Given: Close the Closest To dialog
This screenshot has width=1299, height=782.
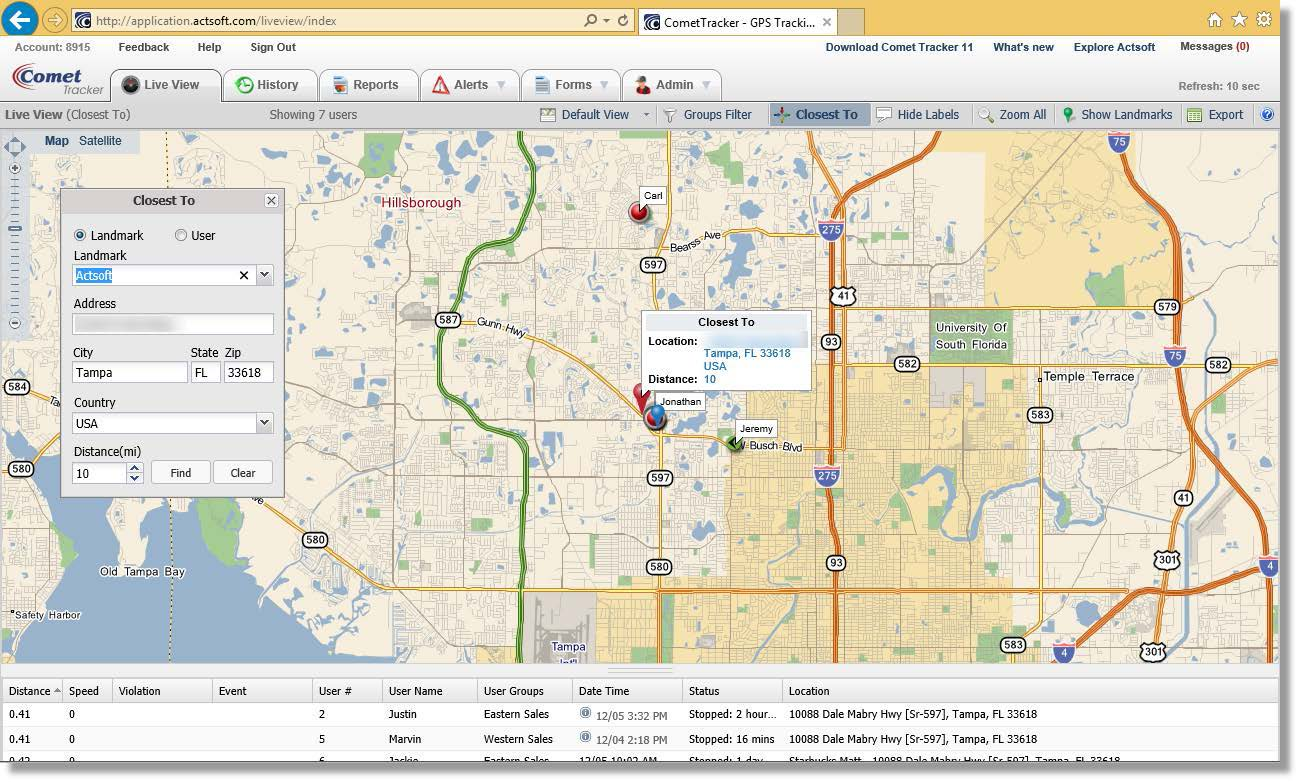Looking at the screenshot, I should [271, 201].
